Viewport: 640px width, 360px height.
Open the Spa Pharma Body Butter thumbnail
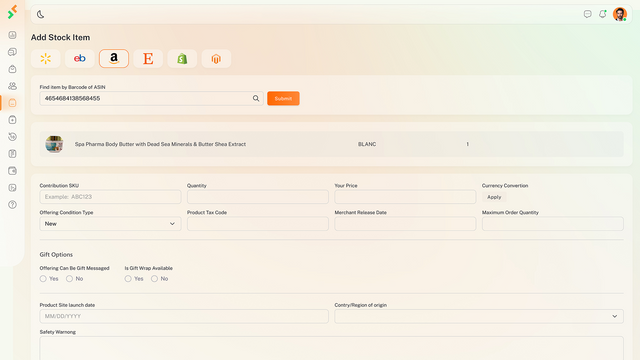click(54, 144)
